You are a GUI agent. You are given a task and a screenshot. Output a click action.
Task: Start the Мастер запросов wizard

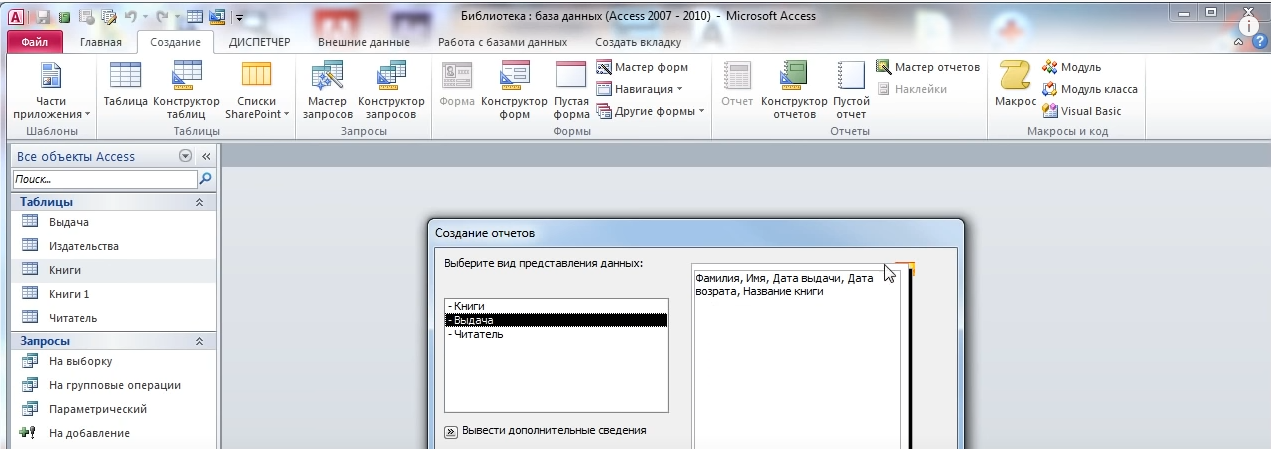click(x=327, y=91)
